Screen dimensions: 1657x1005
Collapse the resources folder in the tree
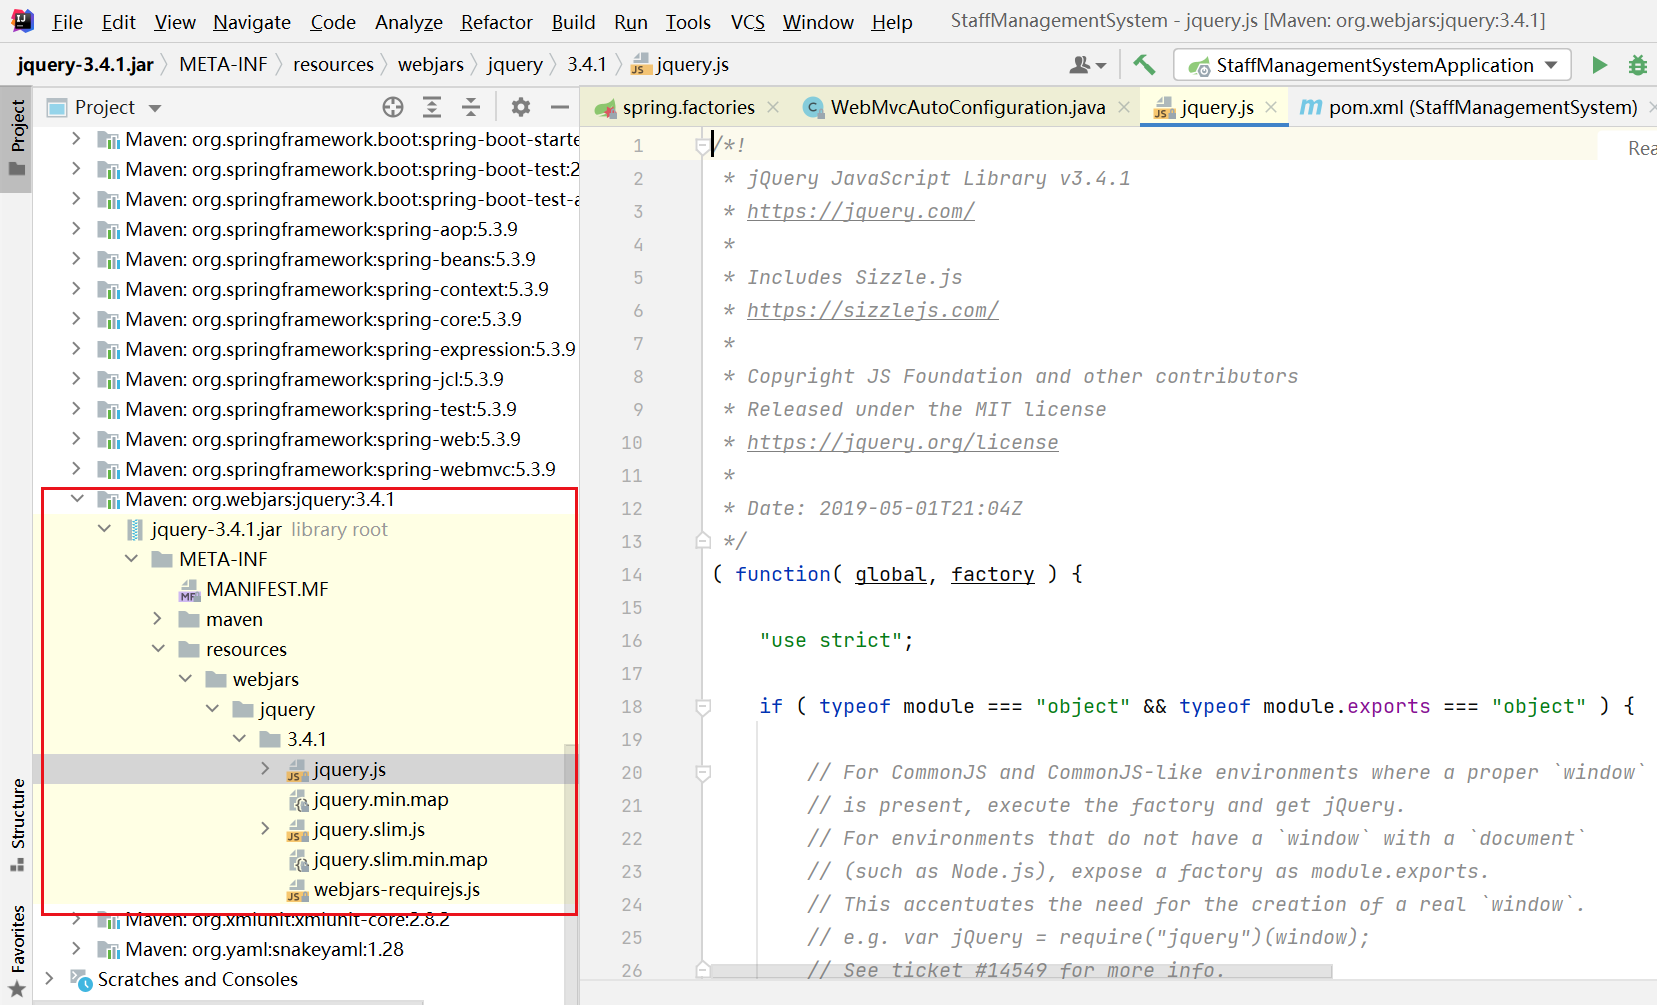tap(158, 649)
